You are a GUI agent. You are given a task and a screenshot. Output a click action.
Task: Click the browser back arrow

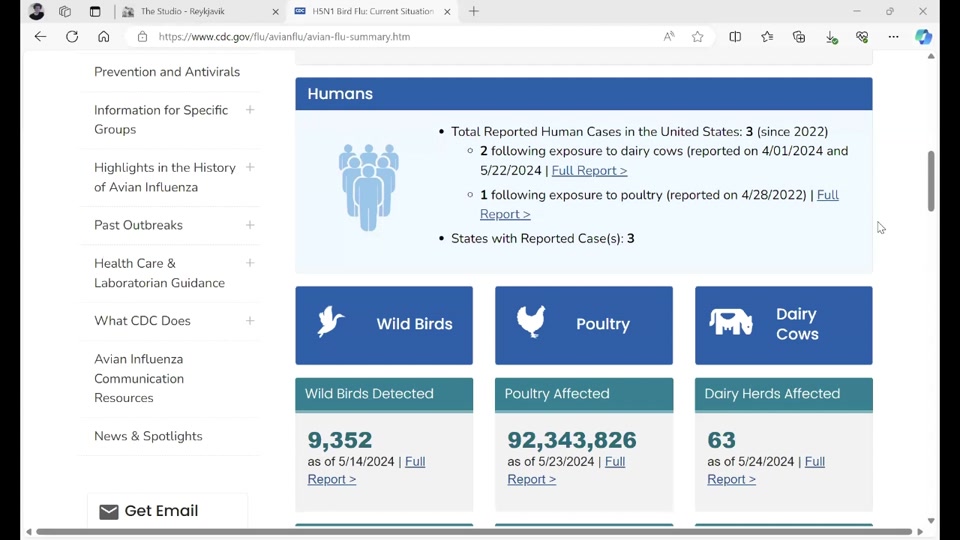tap(40, 37)
